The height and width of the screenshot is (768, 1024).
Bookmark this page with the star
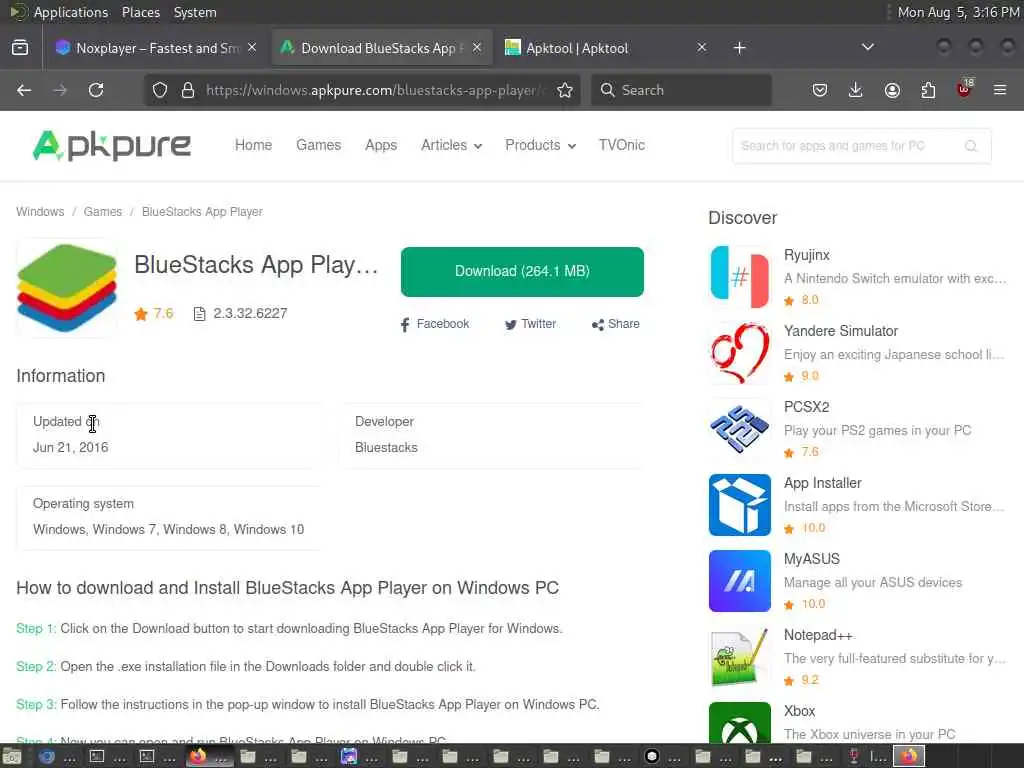(x=565, y=90)
